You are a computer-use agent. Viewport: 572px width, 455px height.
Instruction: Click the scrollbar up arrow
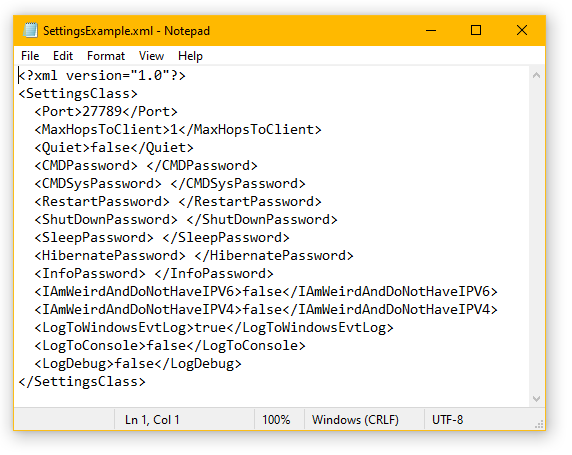coord(536,76)
